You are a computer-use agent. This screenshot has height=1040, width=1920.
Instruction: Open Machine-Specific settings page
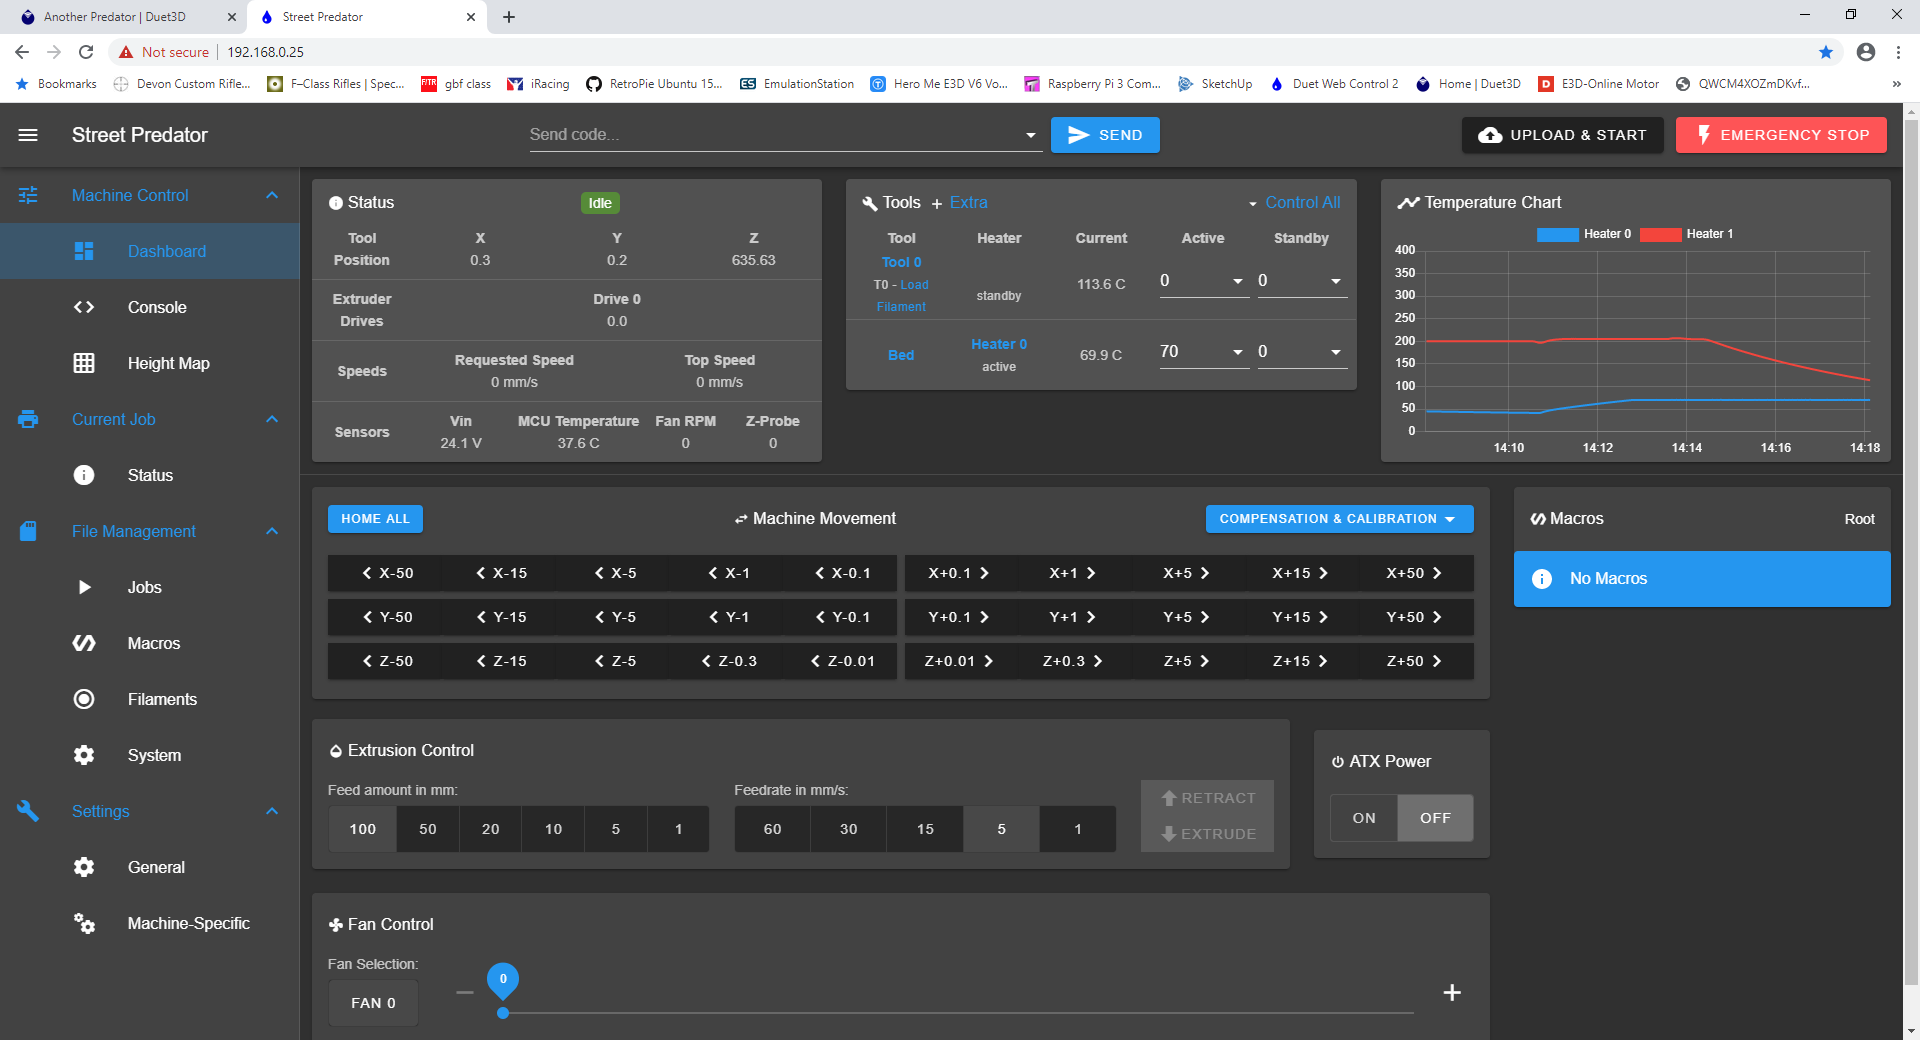pos(150,923)
